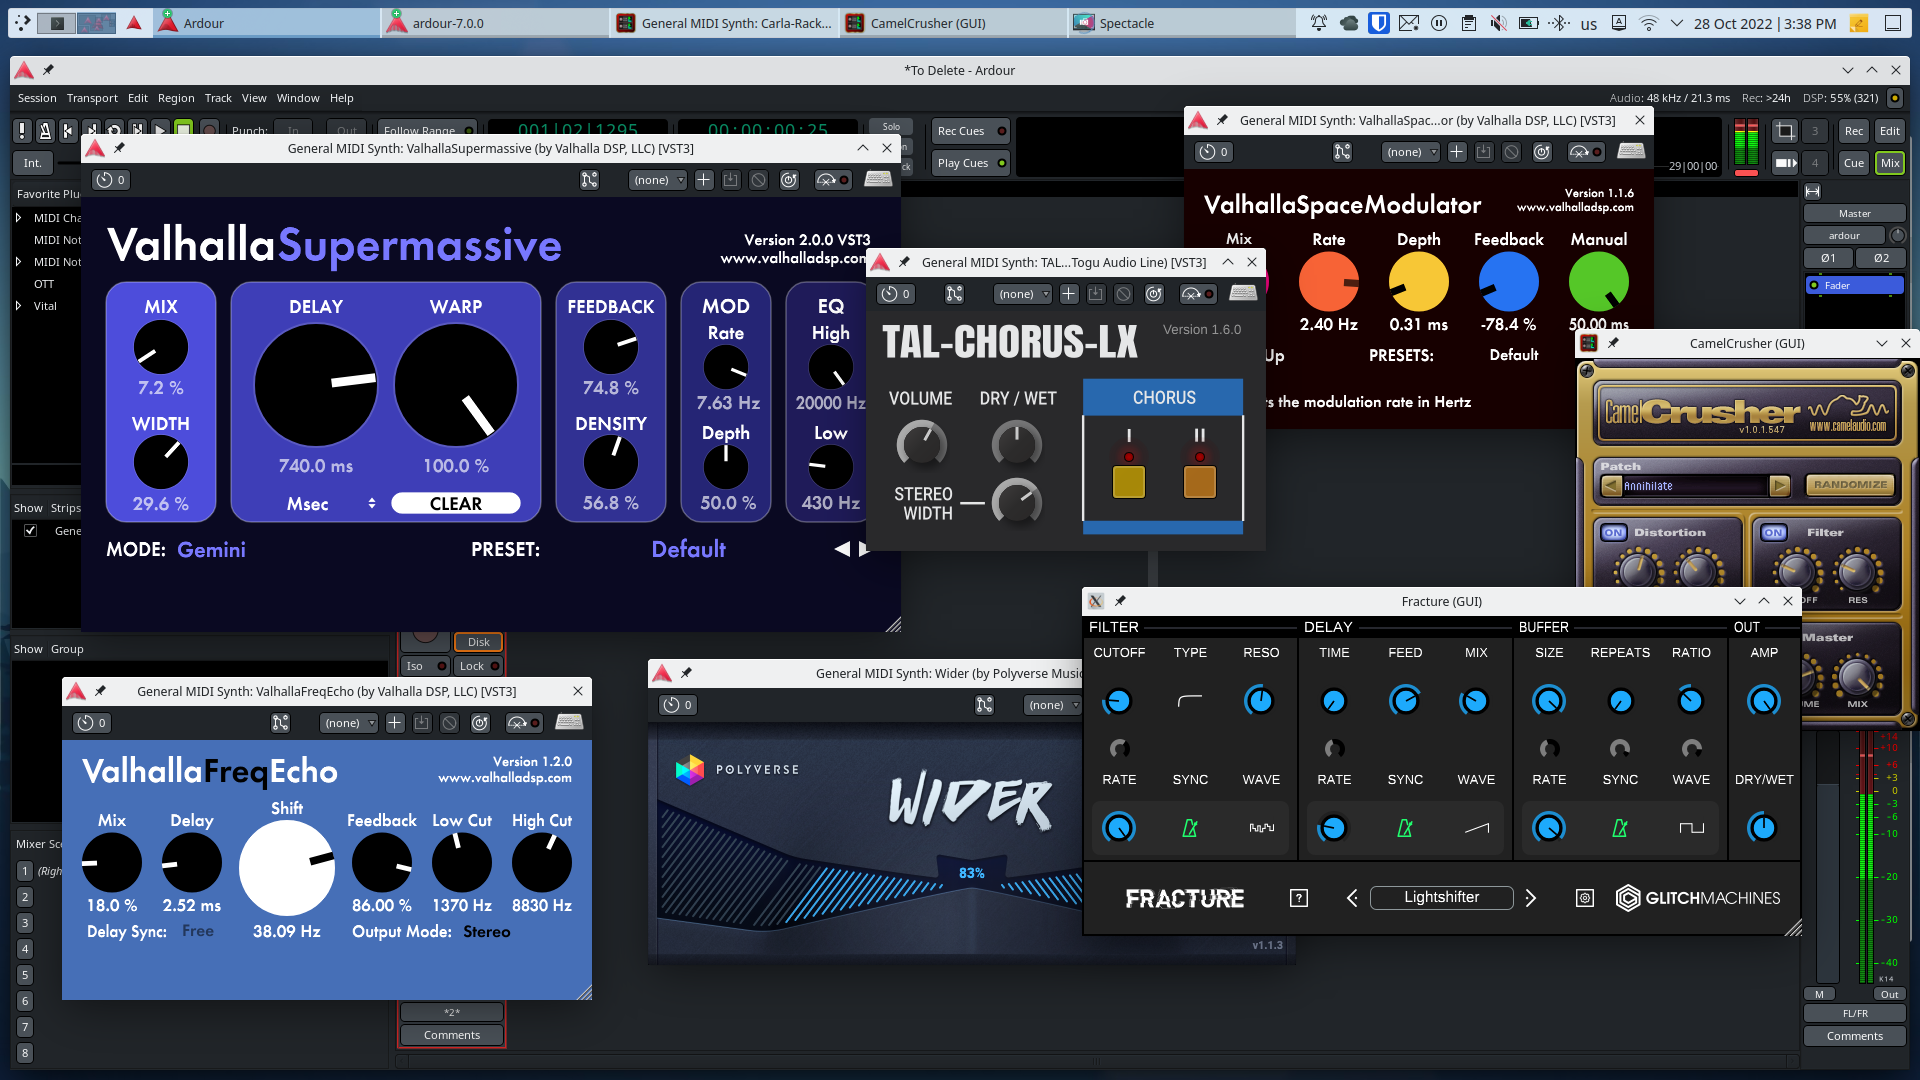This screenshot has width=1920, height=1080.
Task: Click Fracture help question-mark icon
Action: pos(1299,898)
